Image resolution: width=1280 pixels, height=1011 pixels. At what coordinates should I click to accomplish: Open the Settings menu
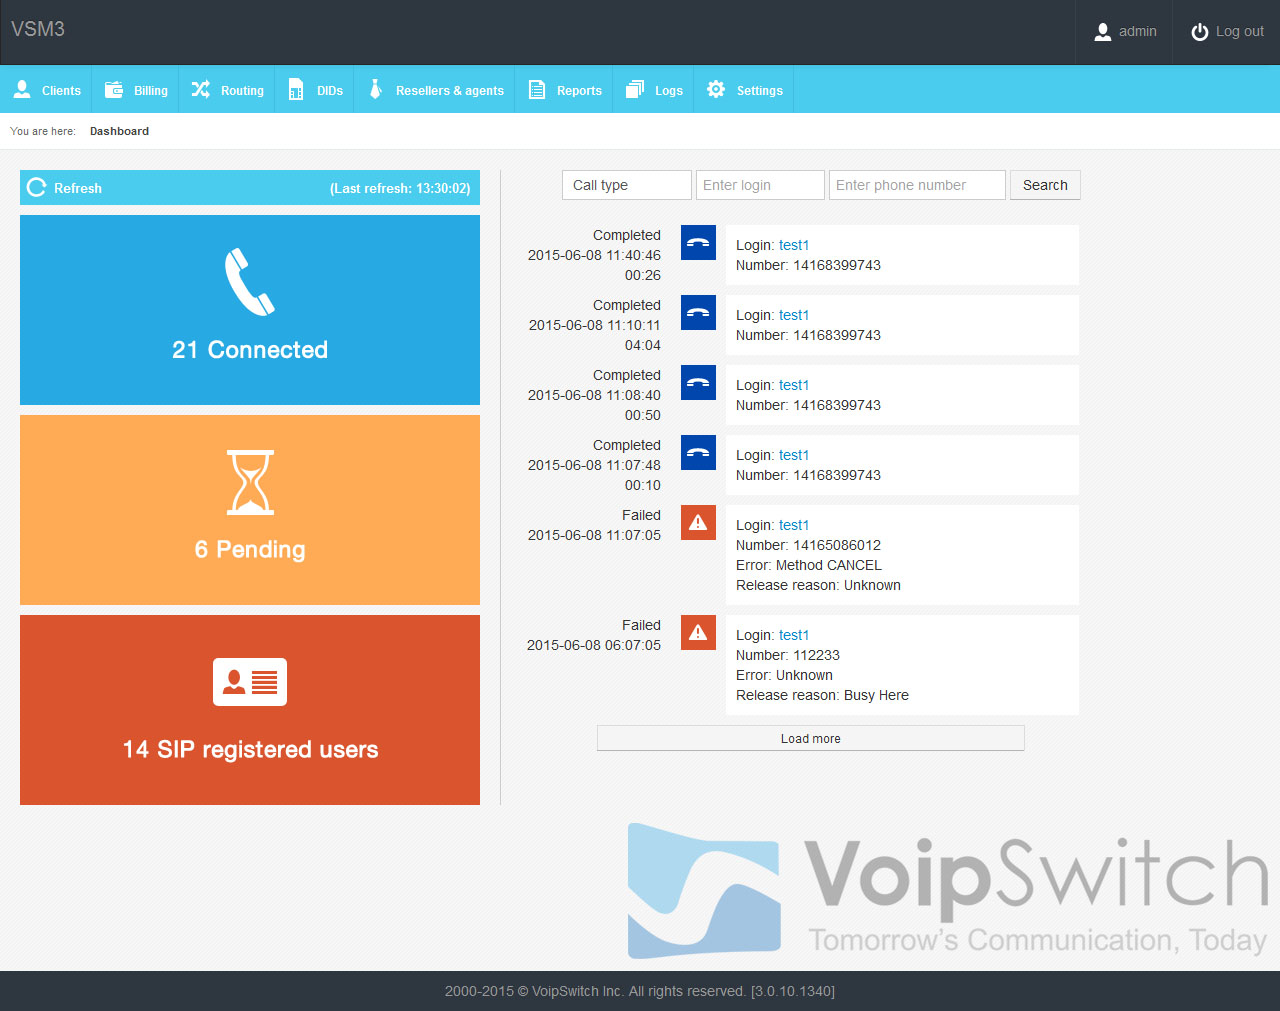click(x=745, y=90)
